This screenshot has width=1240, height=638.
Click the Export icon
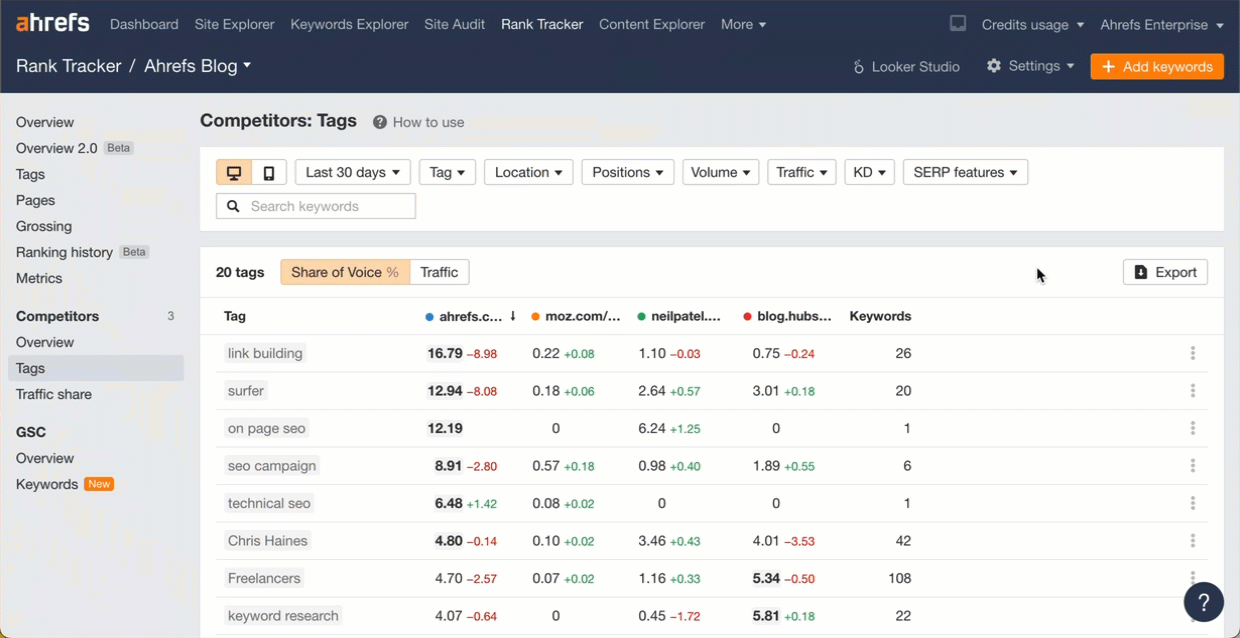1141,271
